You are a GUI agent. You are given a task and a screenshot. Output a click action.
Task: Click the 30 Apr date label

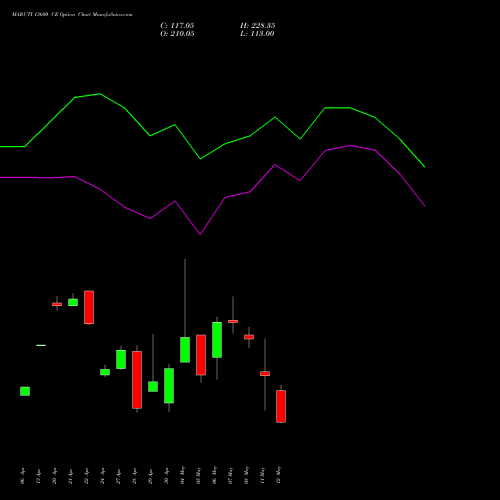click(x=167, y=476)
